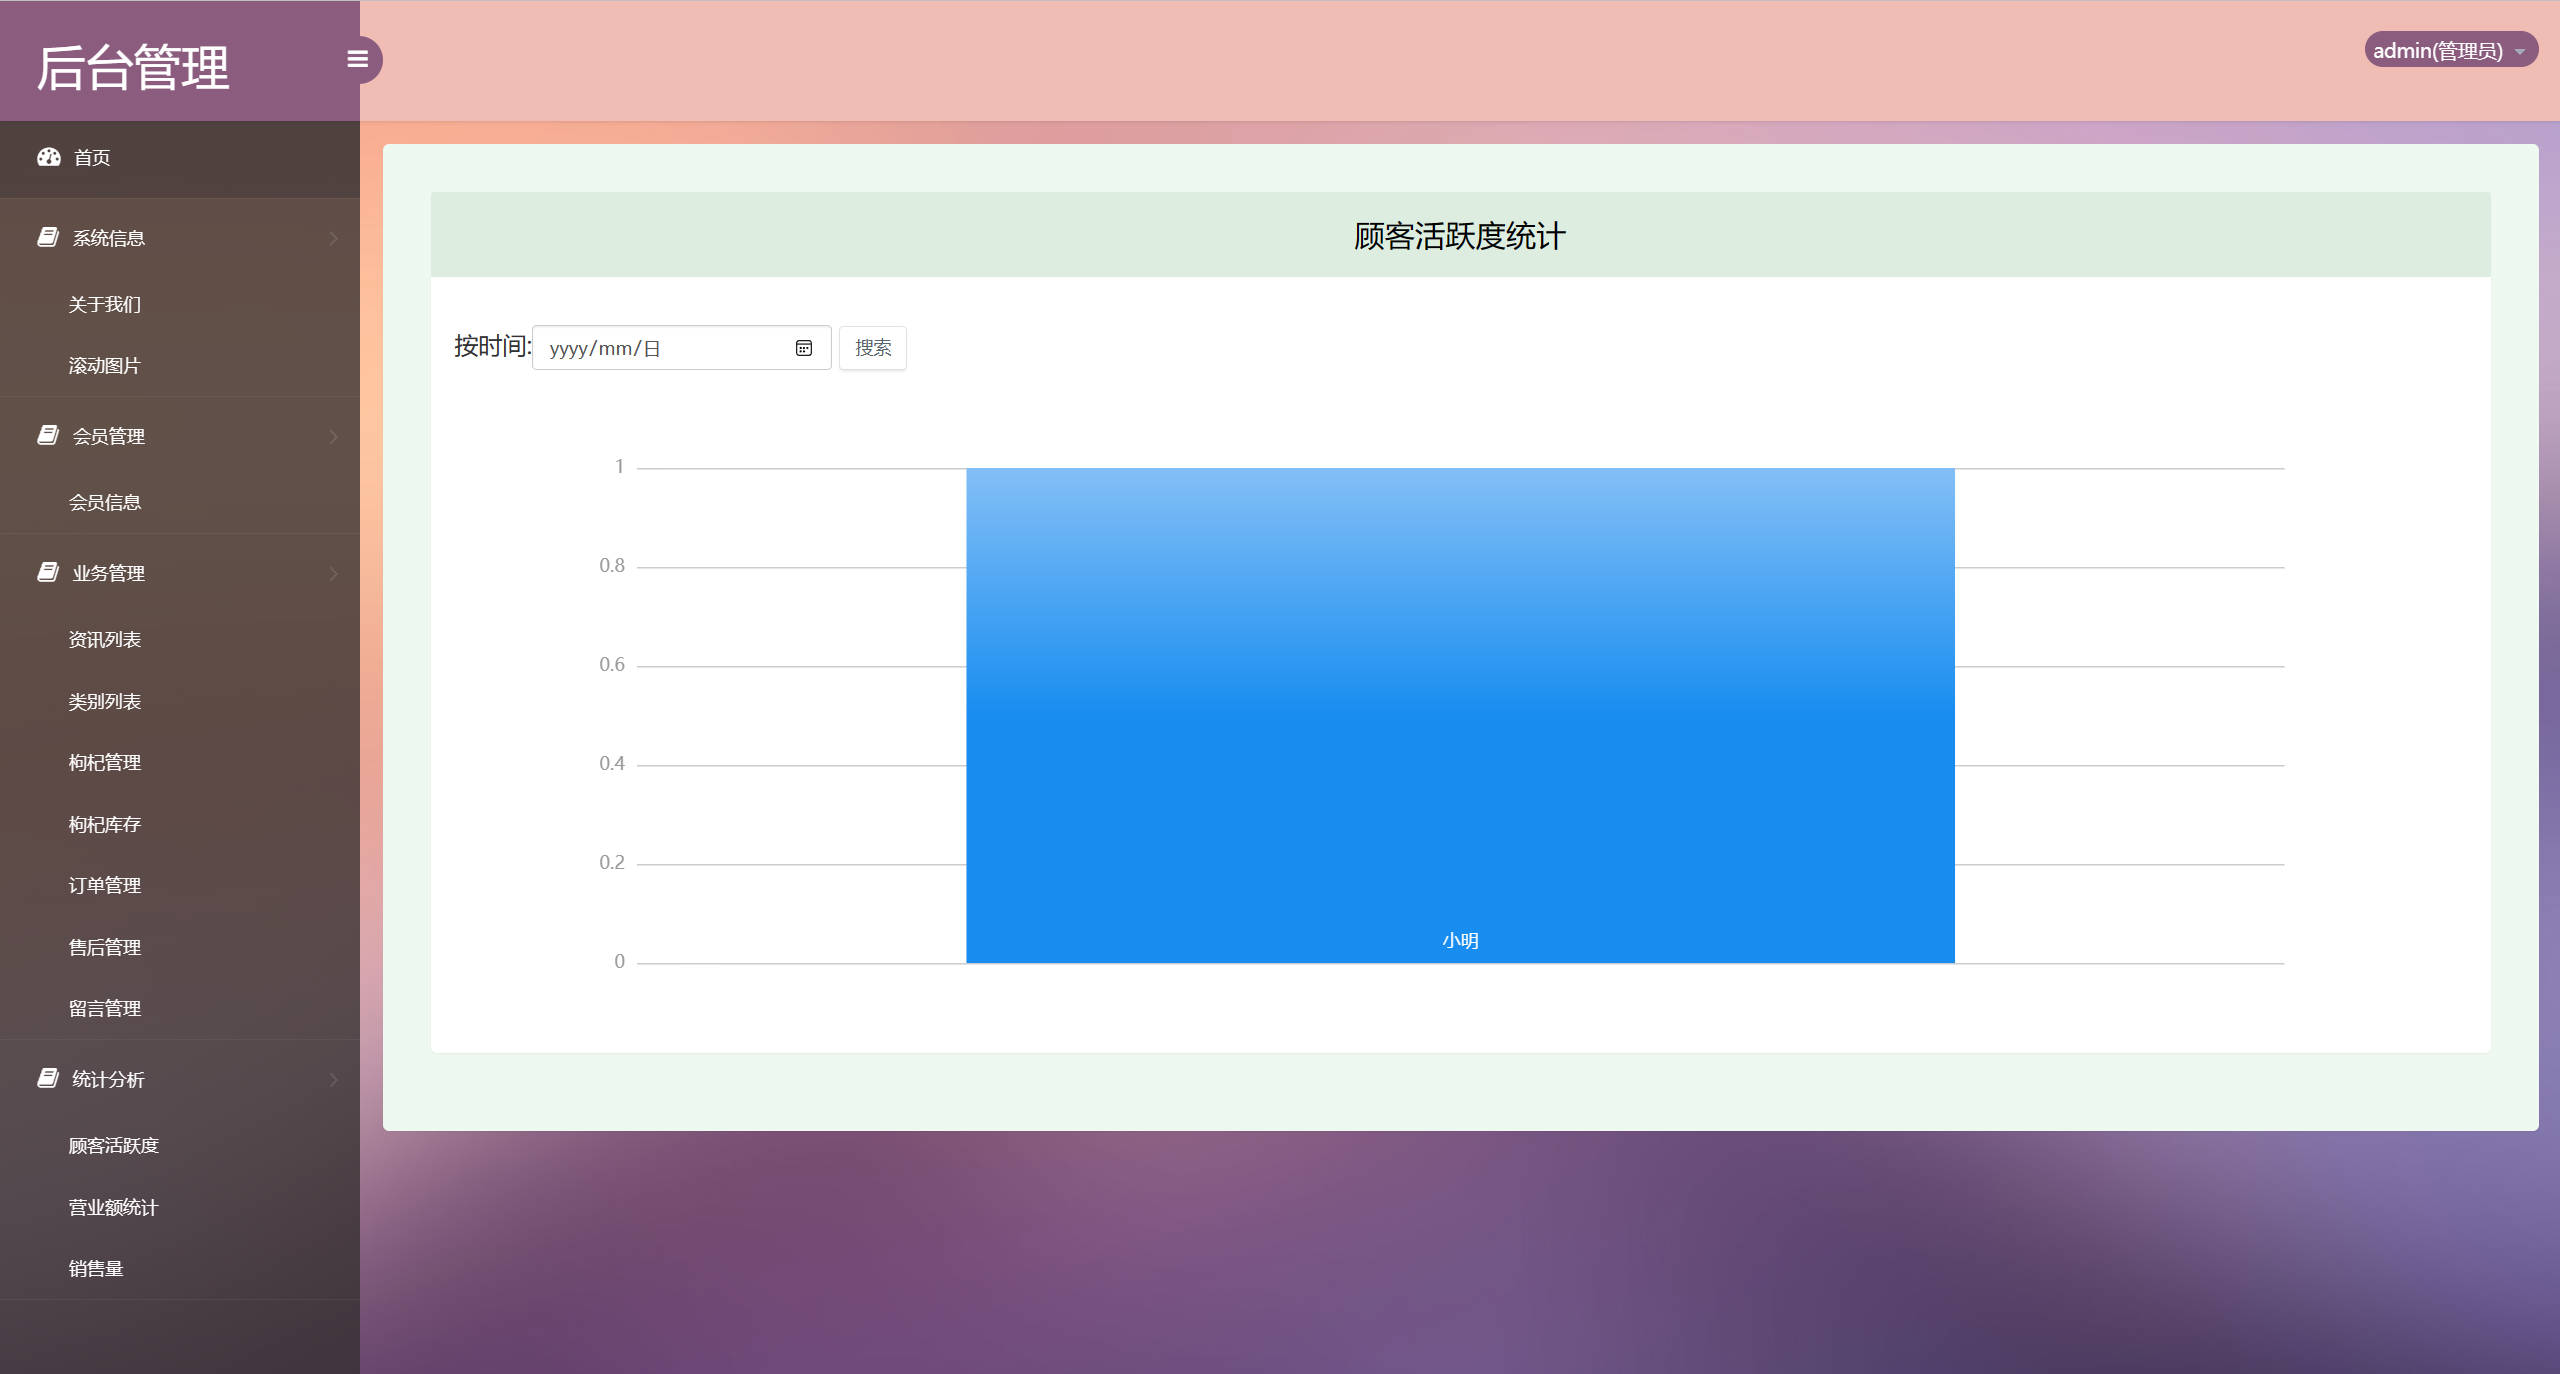2560x1374 pixels.
Task: Open the 销售量 page
Action: point(96,1269)
